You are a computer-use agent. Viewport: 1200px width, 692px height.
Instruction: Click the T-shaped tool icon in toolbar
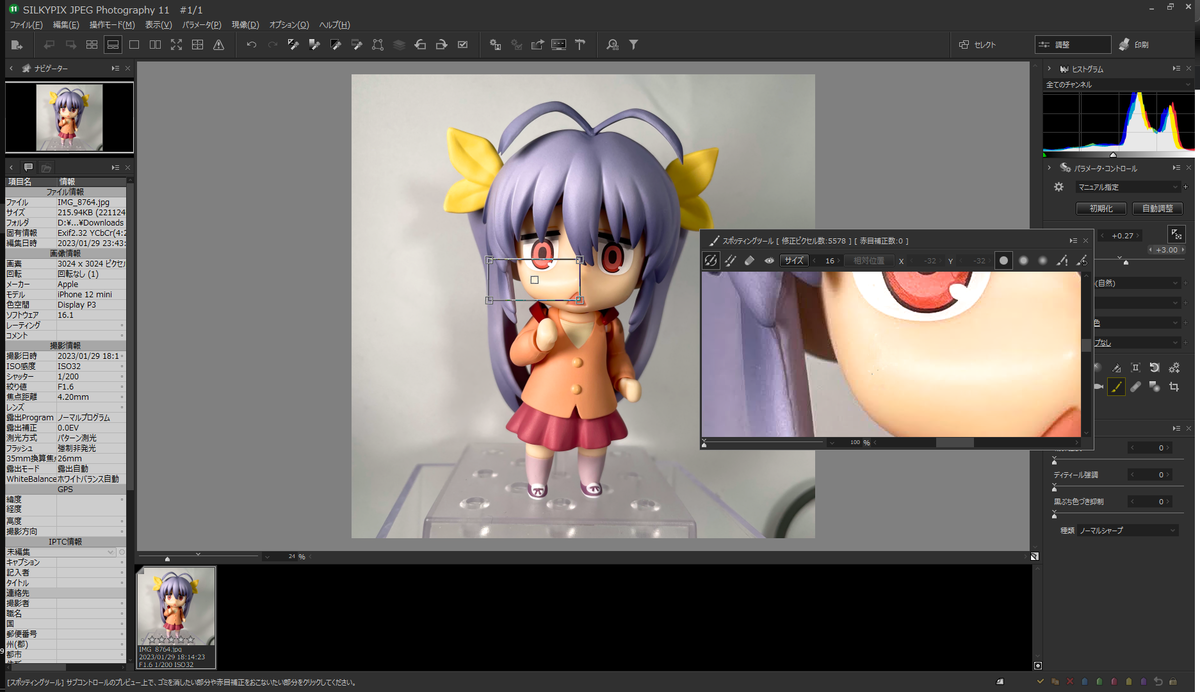point(579,45)
